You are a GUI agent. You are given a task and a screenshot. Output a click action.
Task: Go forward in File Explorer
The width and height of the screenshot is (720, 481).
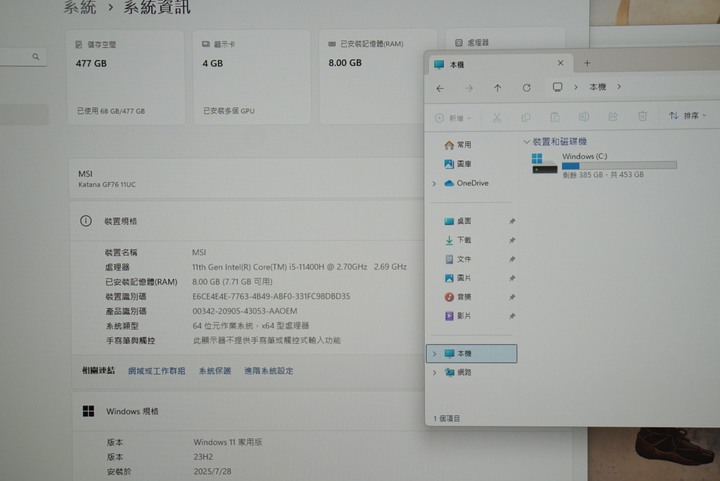469,88
